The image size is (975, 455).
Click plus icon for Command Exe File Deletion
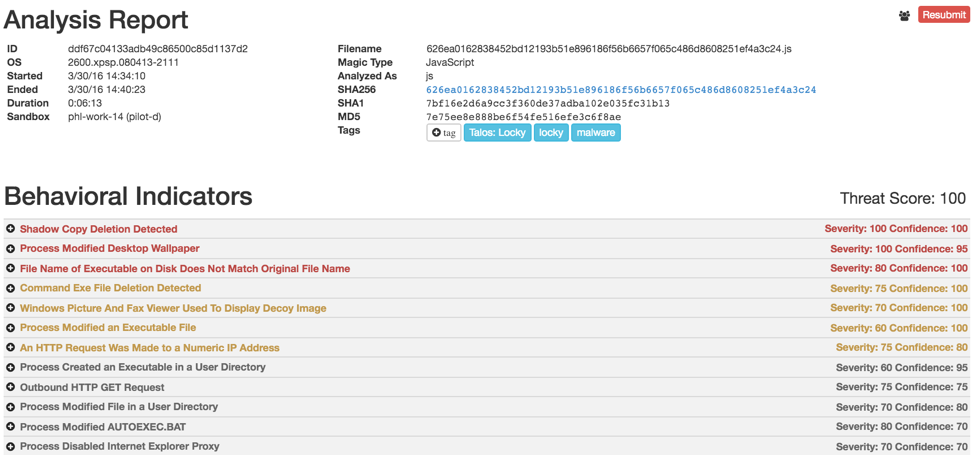tap(11, 288)
